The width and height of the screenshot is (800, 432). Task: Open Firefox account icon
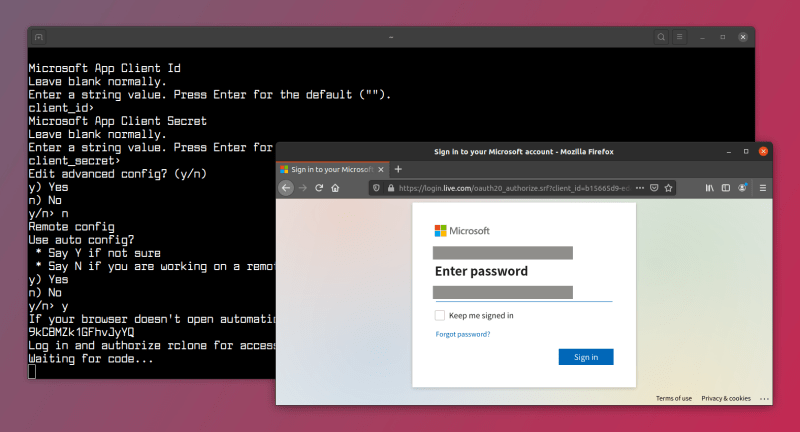coord(742,188)
